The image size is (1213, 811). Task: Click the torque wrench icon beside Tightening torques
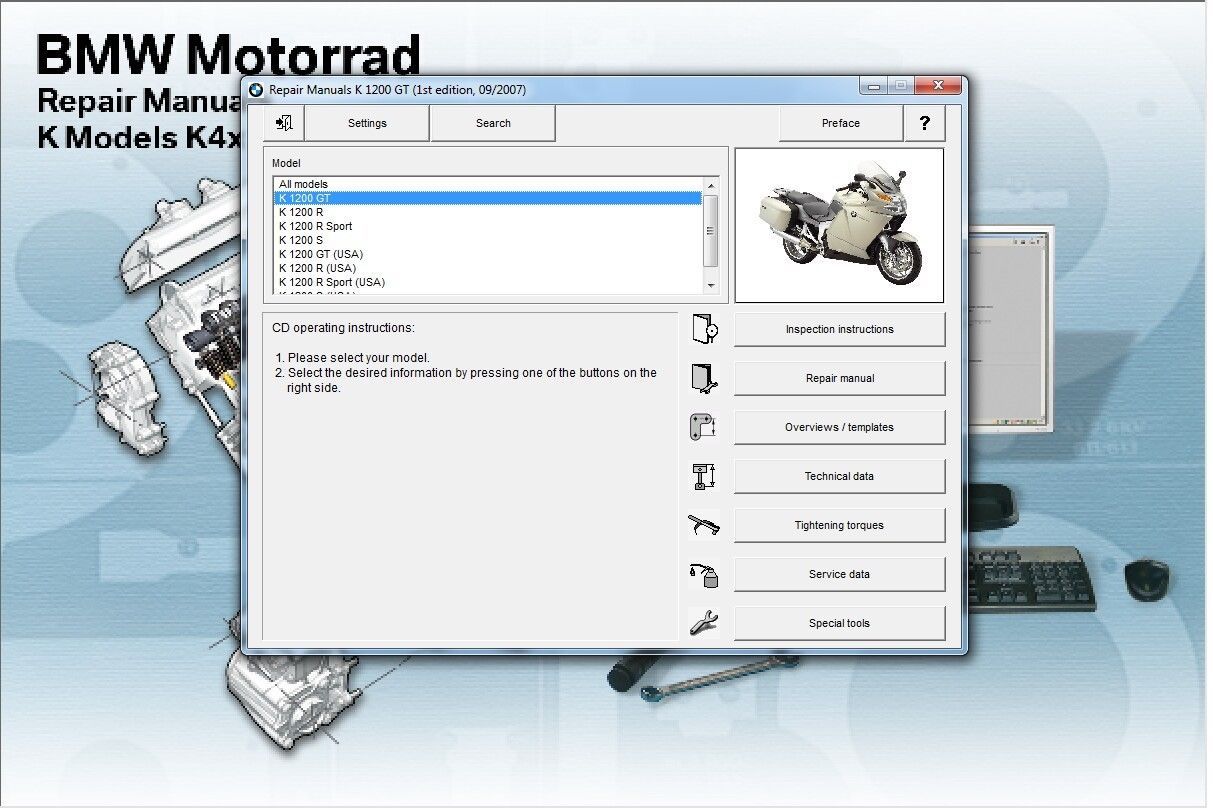click(x=704, y=524)
